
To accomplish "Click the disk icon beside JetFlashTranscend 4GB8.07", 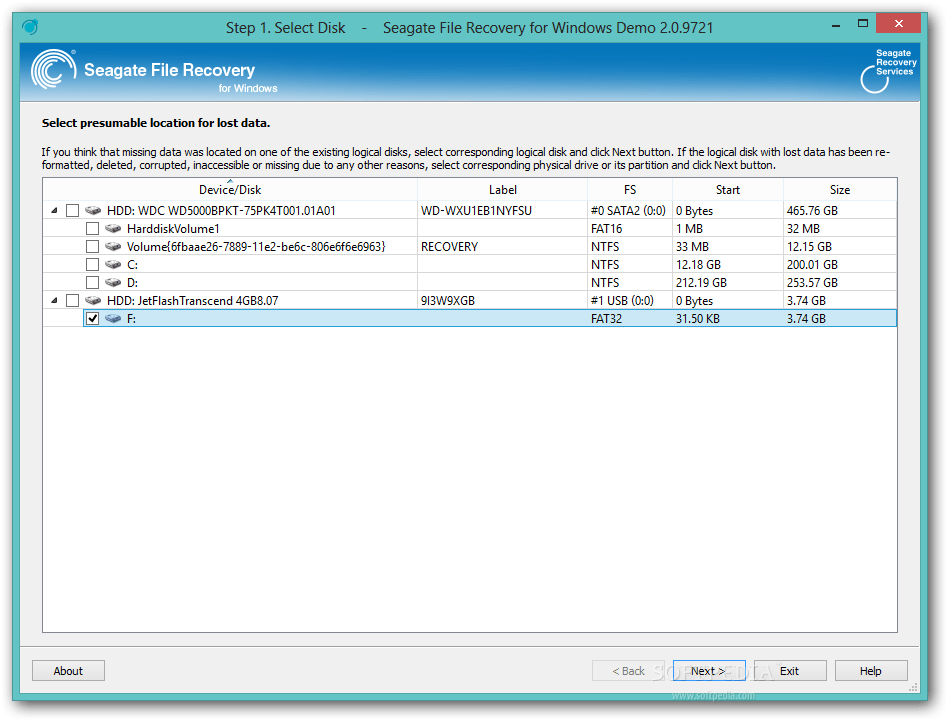I will click(91, 300).
